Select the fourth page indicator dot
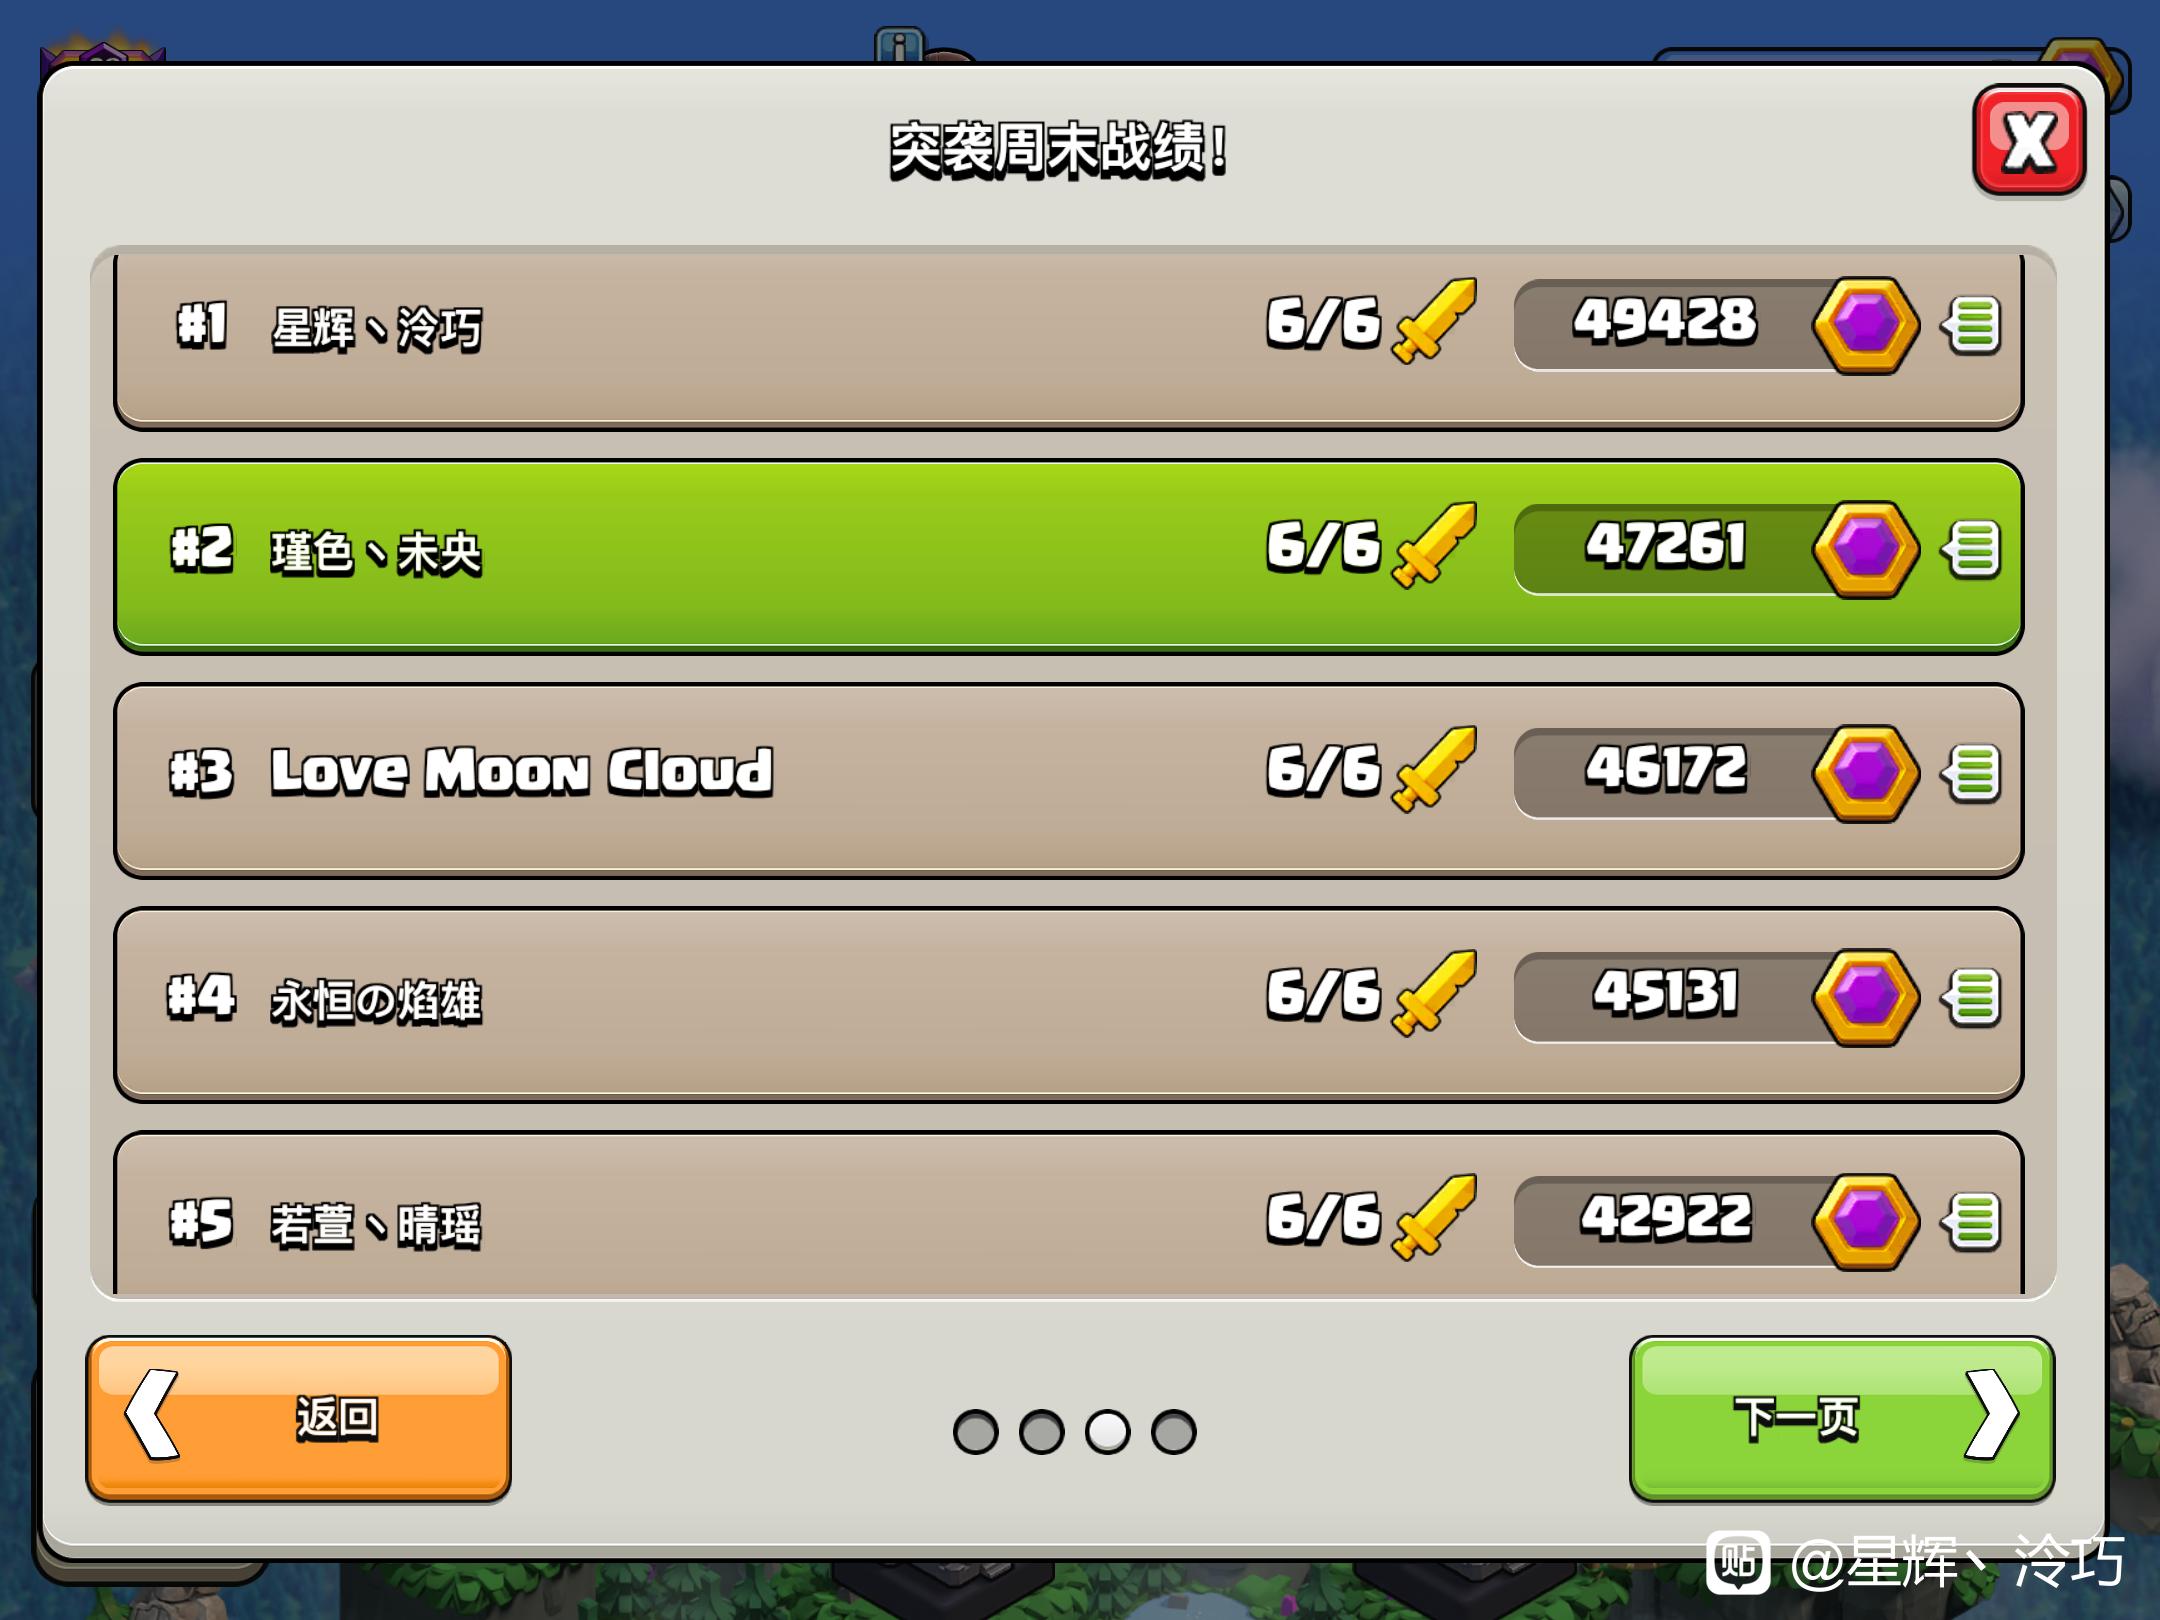Viewport: 2160px width, 1620px height. tap(1174, 1432)
